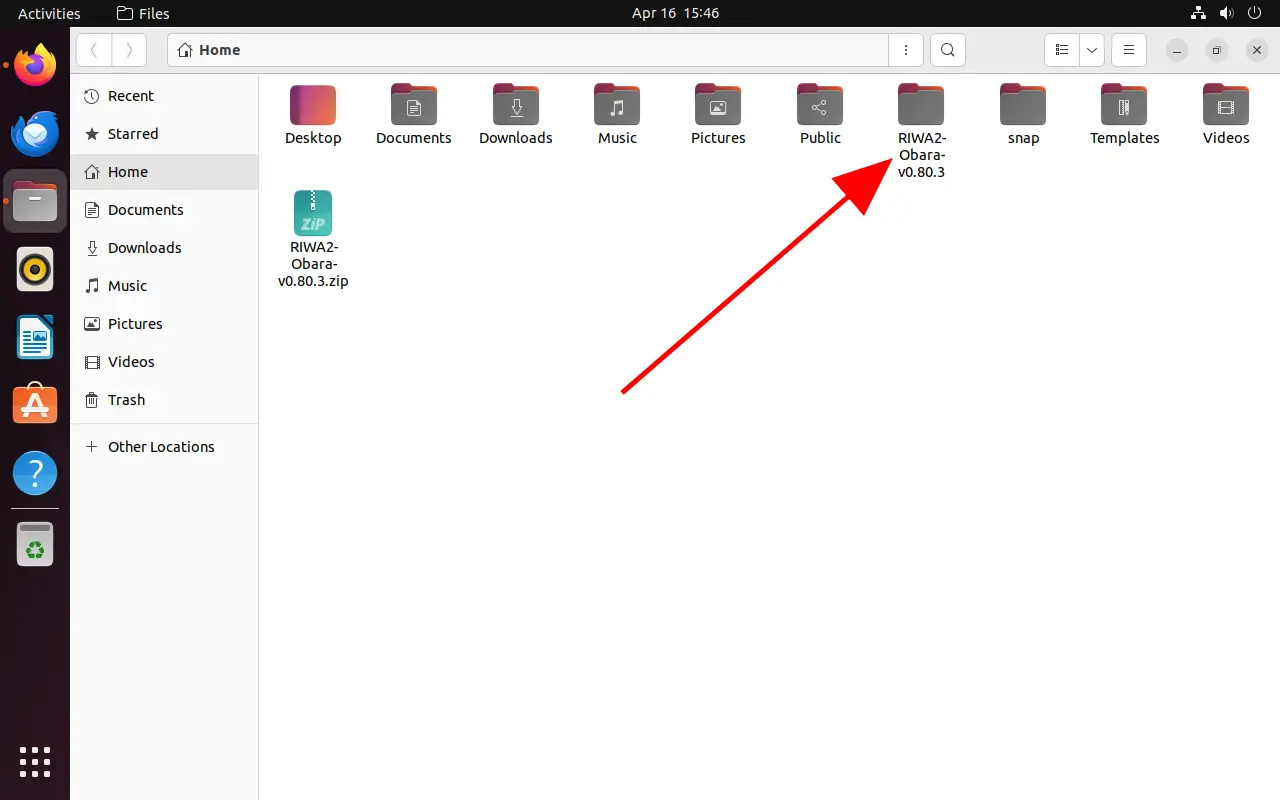The height and width of the screenshot is (800, 1280).
Task: Open the hamburger main menu
Action: pyautogui.click(x=1129, y=50)
